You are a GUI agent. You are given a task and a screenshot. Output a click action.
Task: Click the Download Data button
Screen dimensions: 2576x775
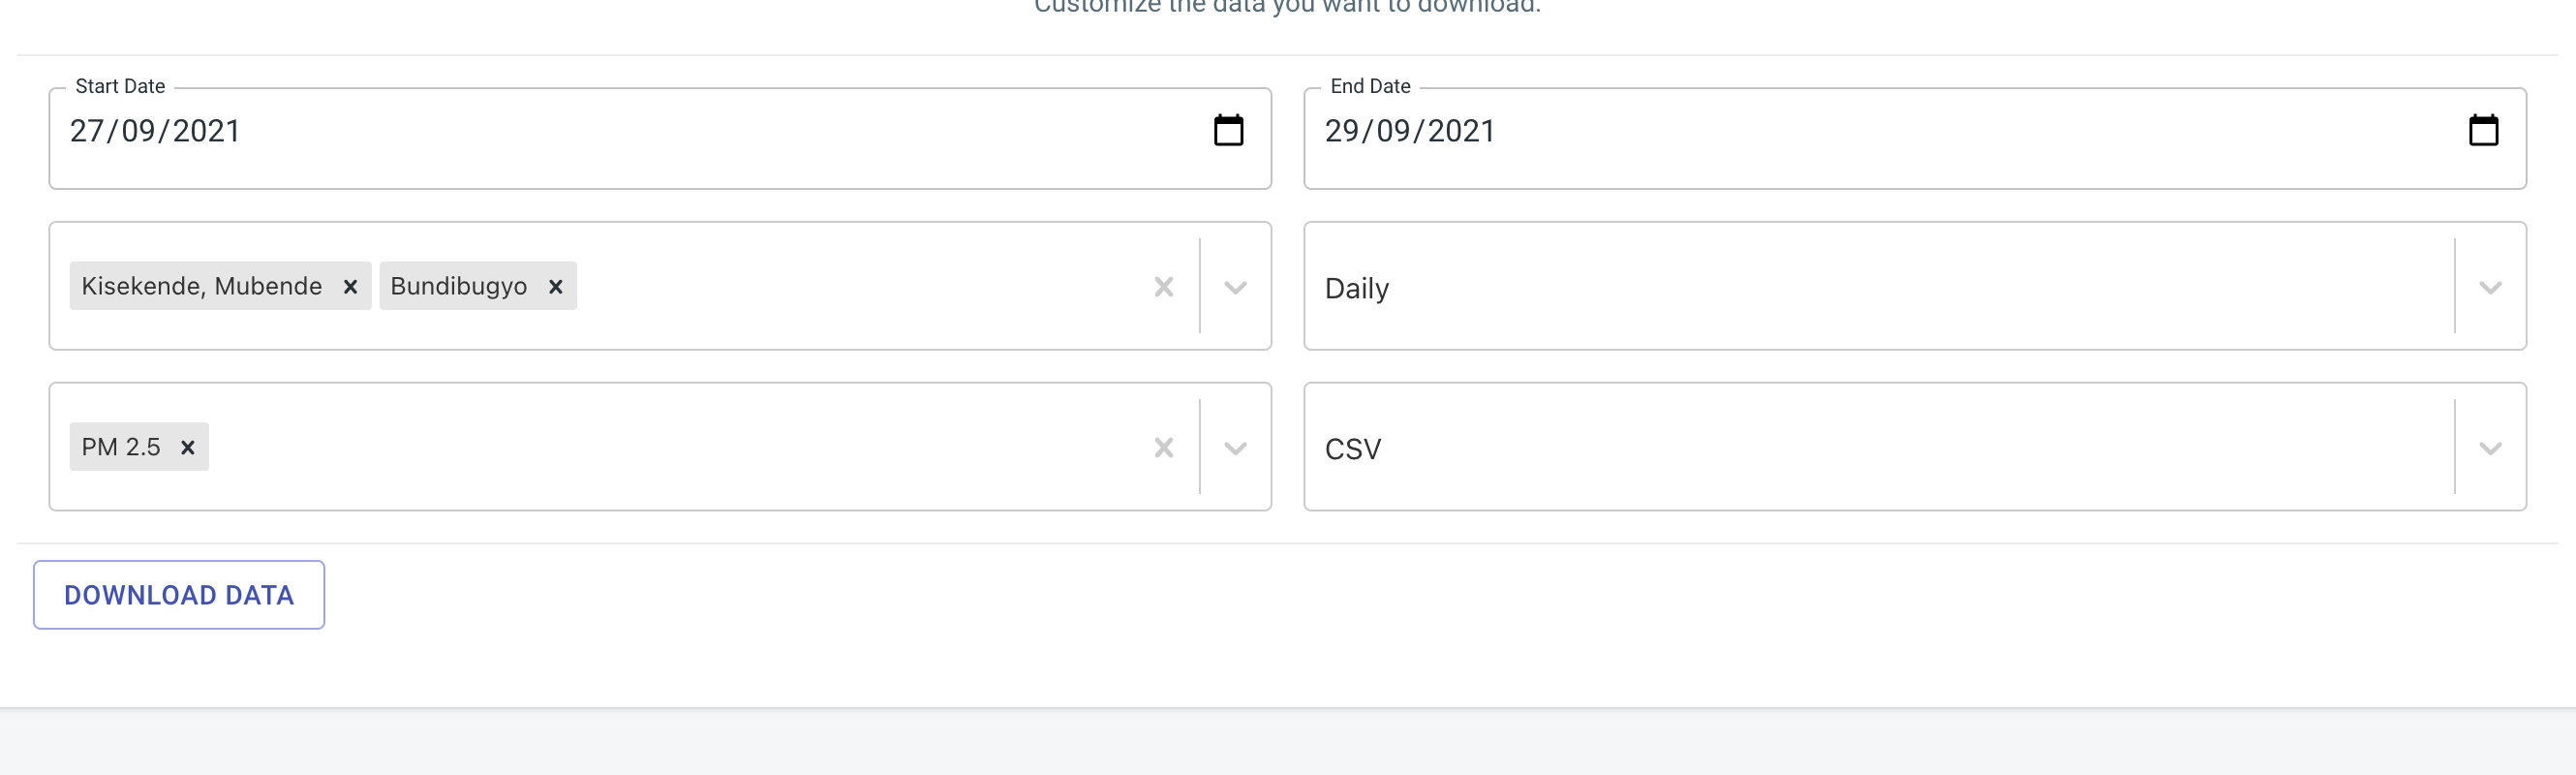coord(179,594)
